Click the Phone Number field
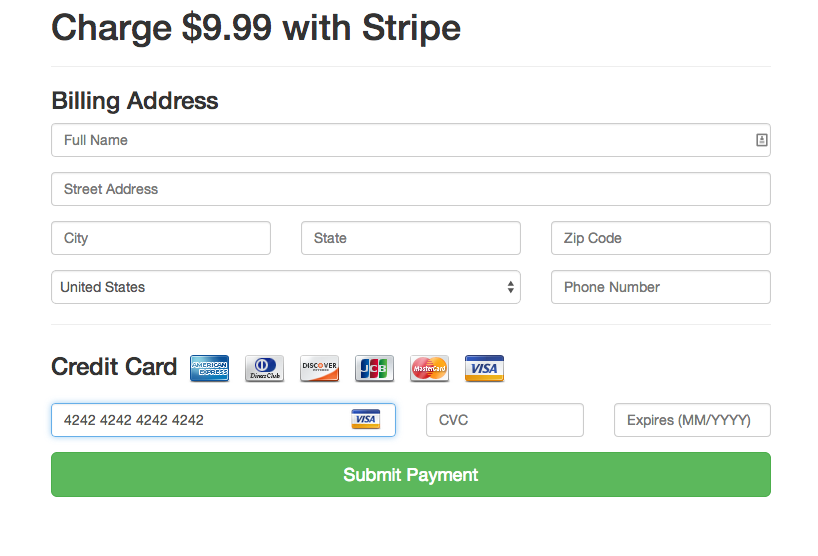818x556 pixels. (660, 287)
